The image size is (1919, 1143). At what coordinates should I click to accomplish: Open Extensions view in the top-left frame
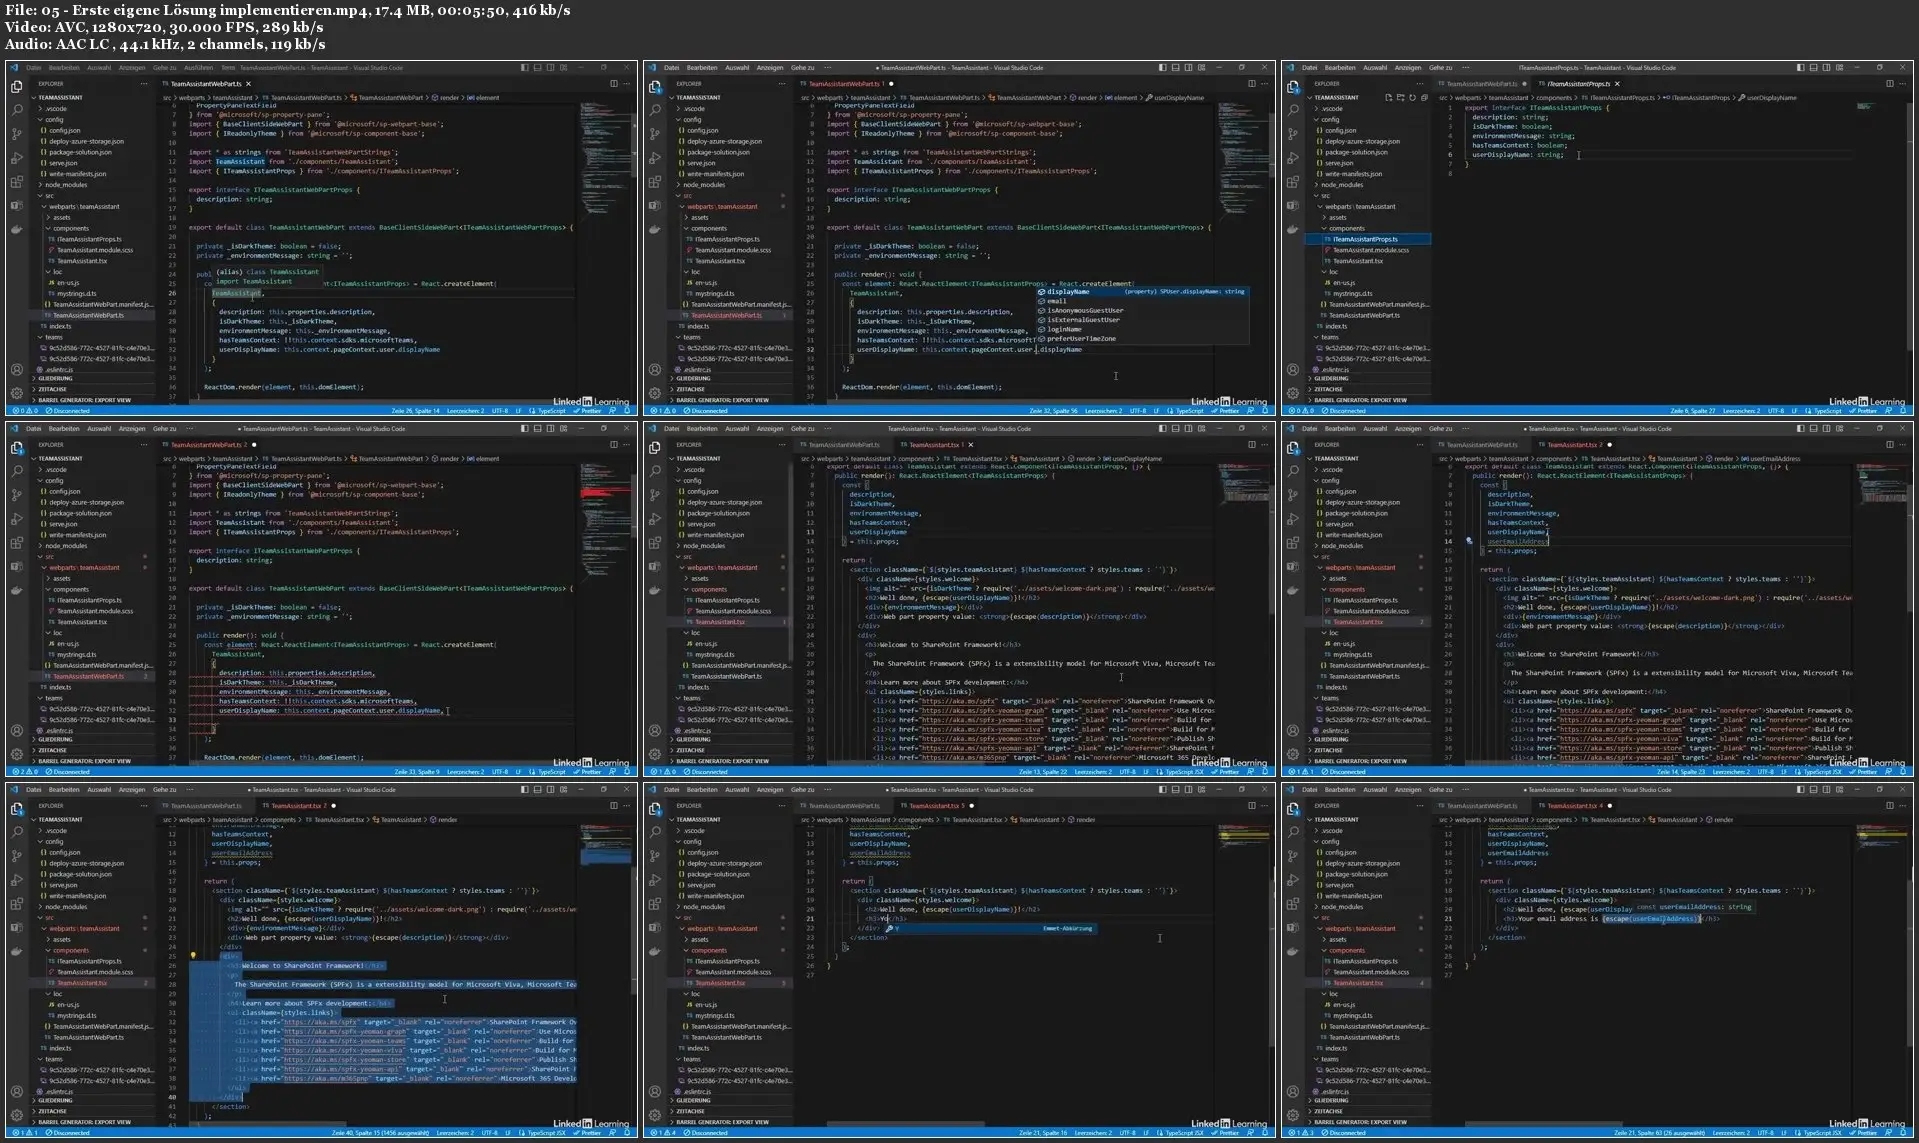[17, 182]
